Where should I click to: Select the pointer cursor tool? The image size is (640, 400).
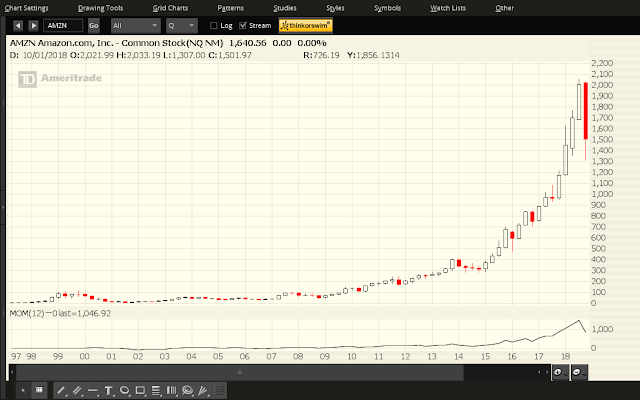(x=23, y=391)
